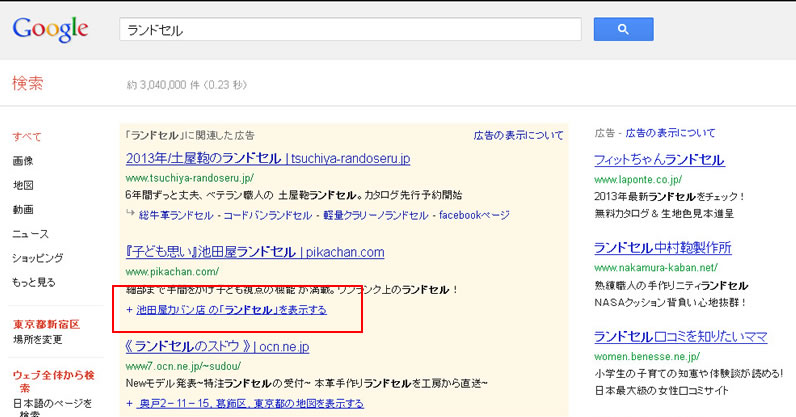Image resolution: width=796 pixels, height=417 pixels.
Task: Open the 2013年/土屋鞄のランドセル ad title
Action: 268,158
